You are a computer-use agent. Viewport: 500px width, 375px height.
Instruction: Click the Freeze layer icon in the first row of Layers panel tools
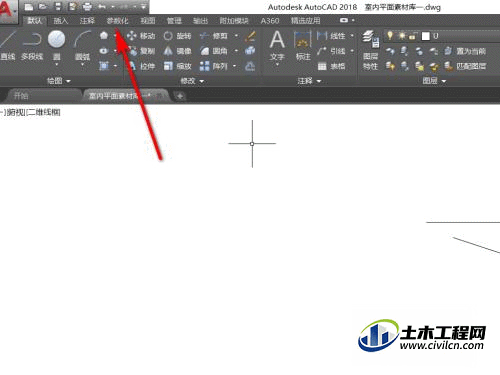(x=419, y=51)
